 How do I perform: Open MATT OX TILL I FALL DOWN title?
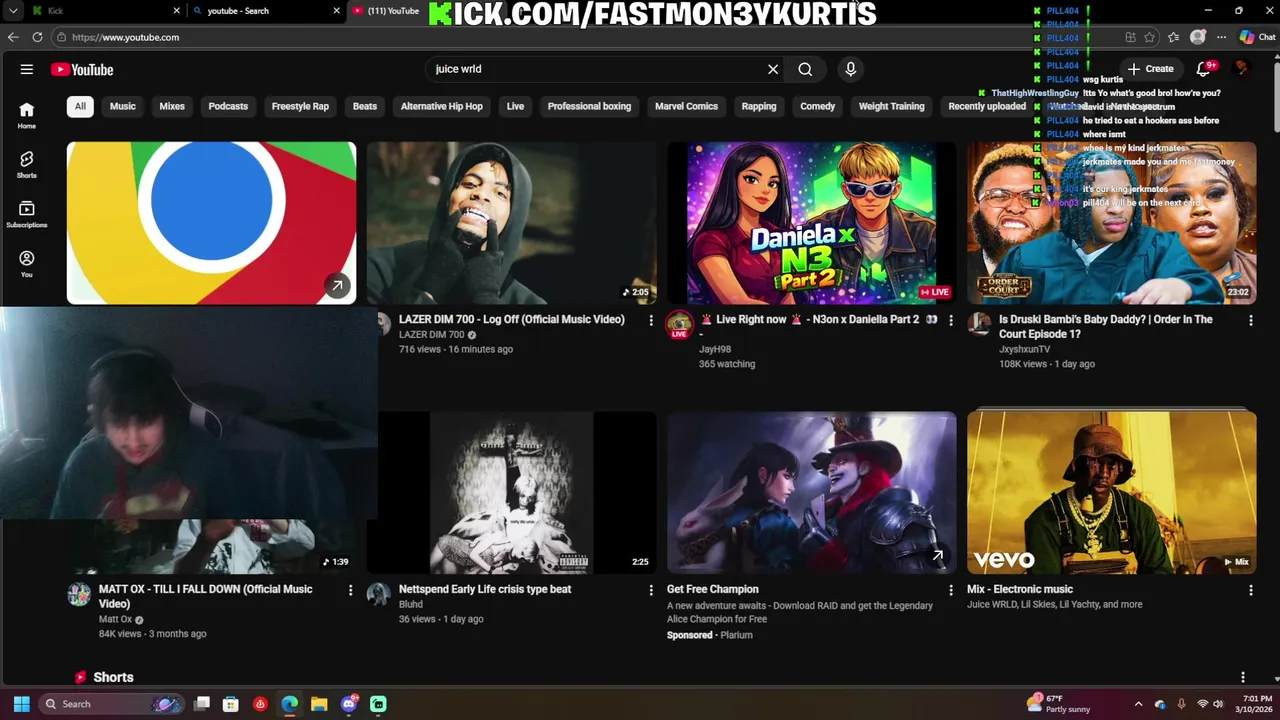[205, 597]
